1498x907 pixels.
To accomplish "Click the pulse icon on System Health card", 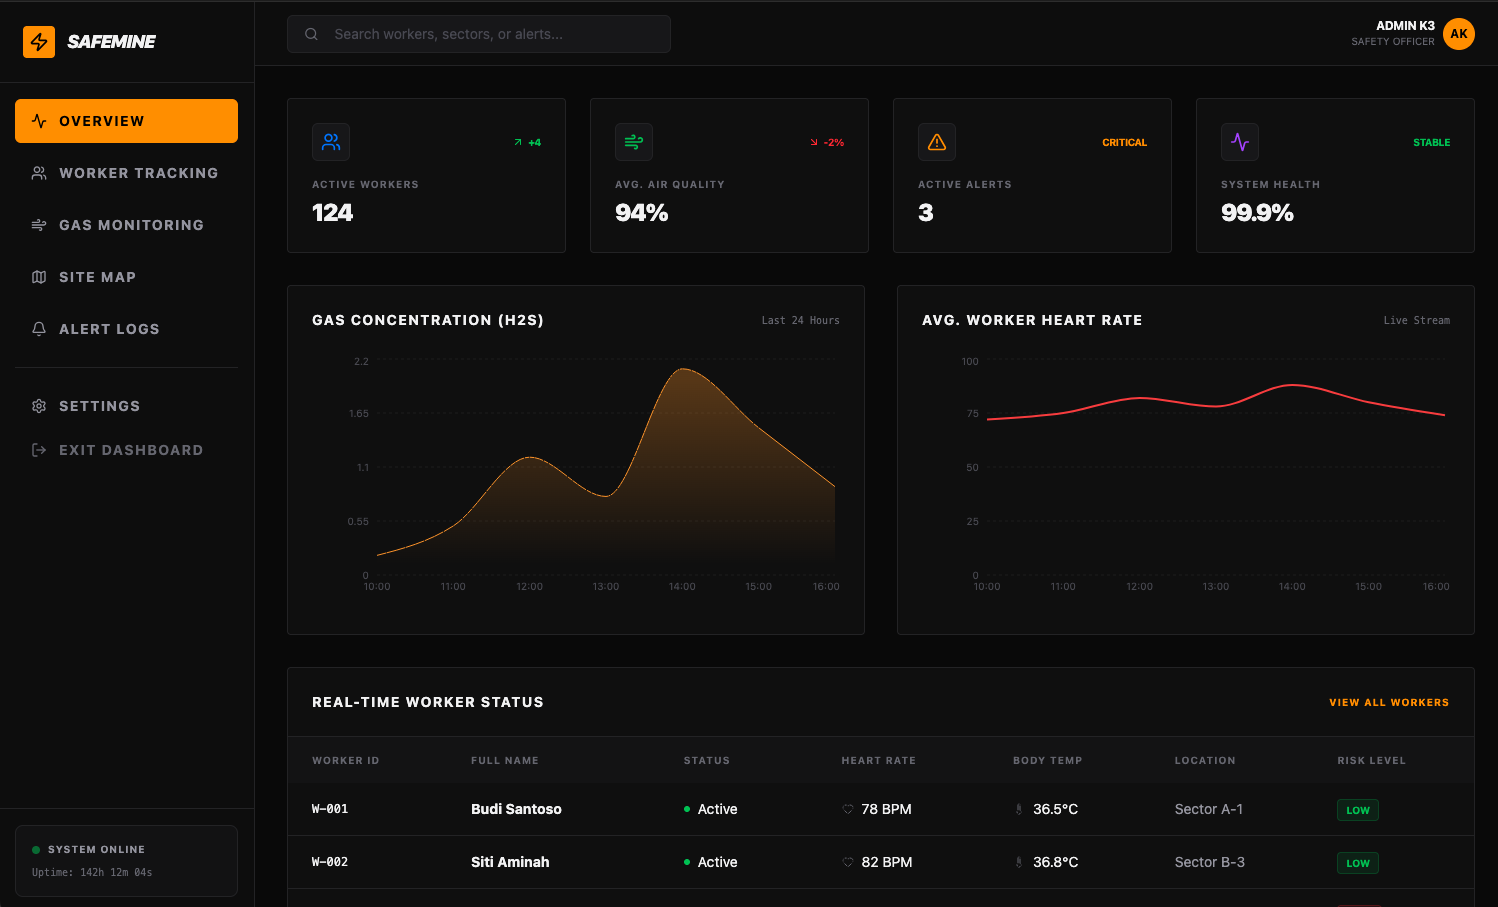I will click(1240, 142).
